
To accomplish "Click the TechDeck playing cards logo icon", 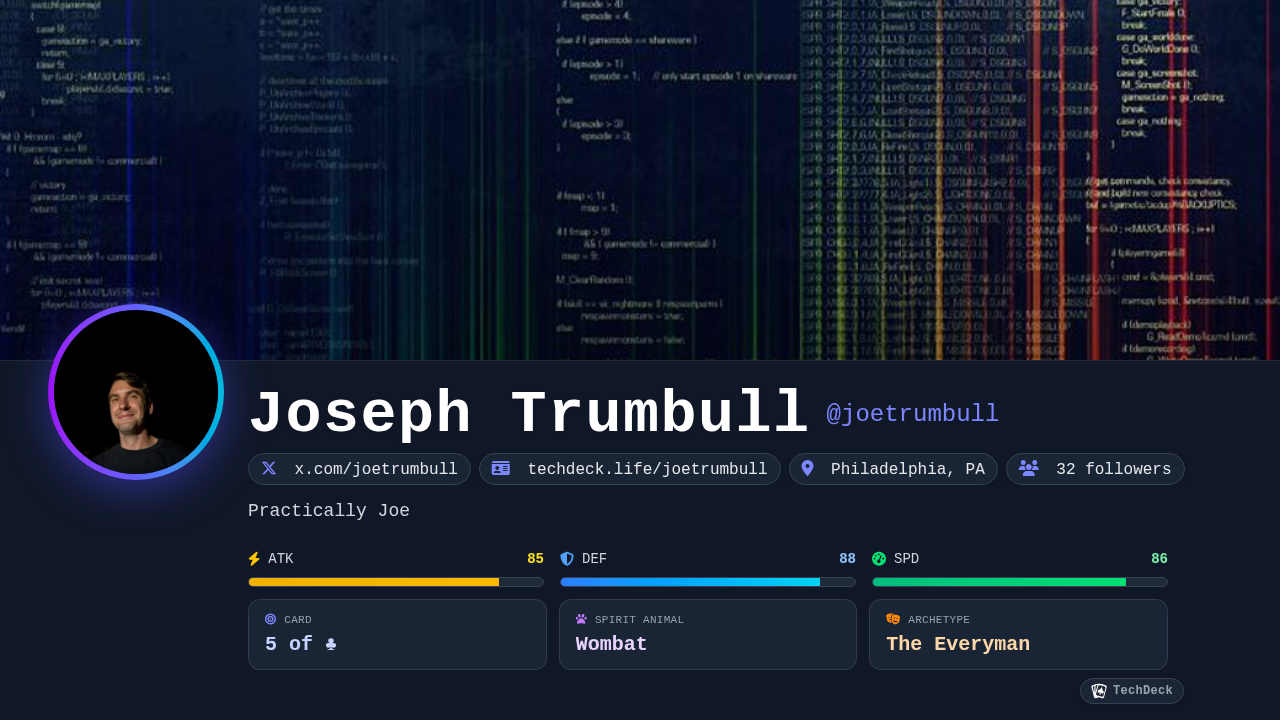I will (1099, 691).
